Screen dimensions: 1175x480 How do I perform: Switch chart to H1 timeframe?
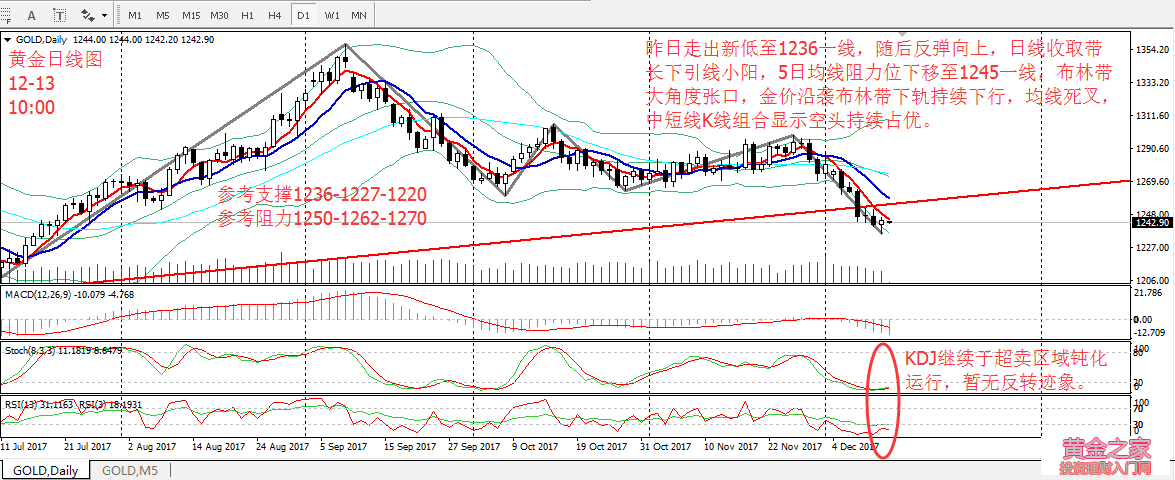click(x=247, y=16)
